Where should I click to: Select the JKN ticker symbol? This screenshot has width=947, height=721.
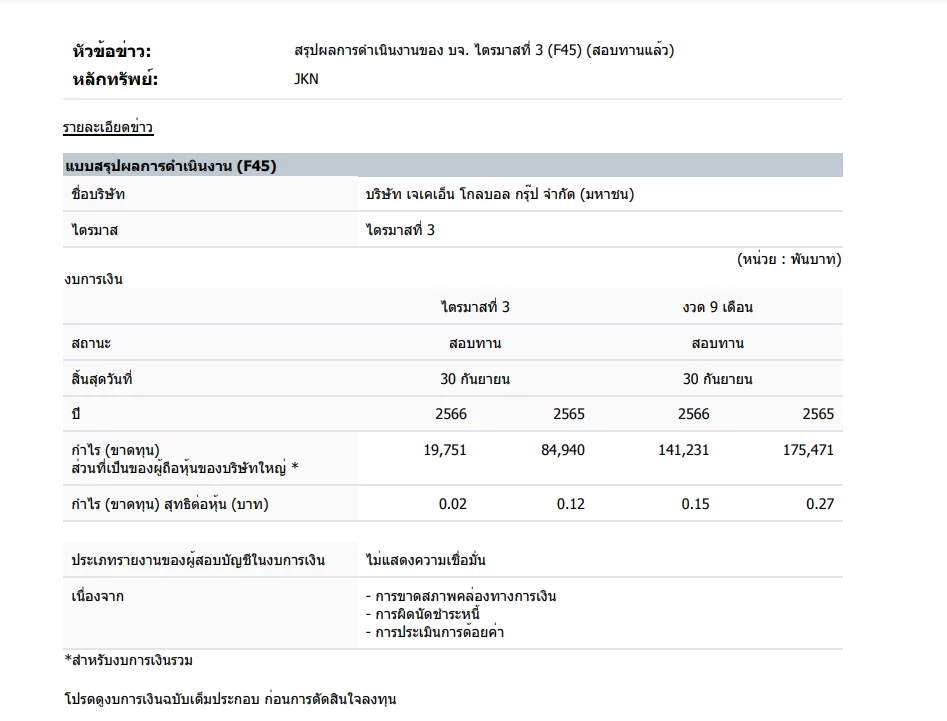[306, 79]
